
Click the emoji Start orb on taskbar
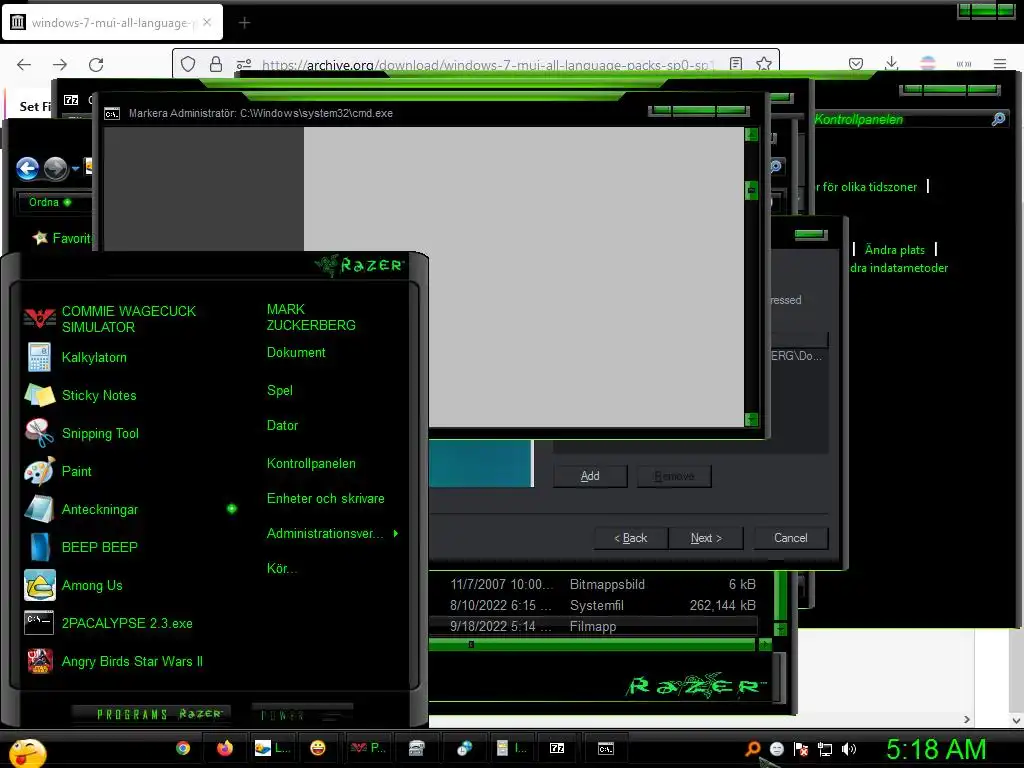point(27,752)
